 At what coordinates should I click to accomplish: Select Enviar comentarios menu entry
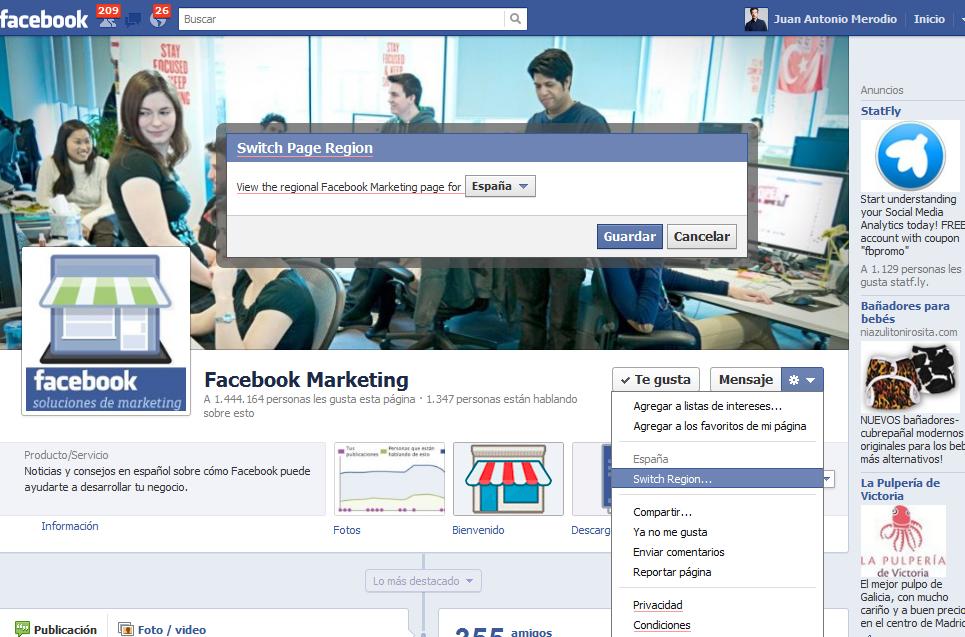pos(679,552)
